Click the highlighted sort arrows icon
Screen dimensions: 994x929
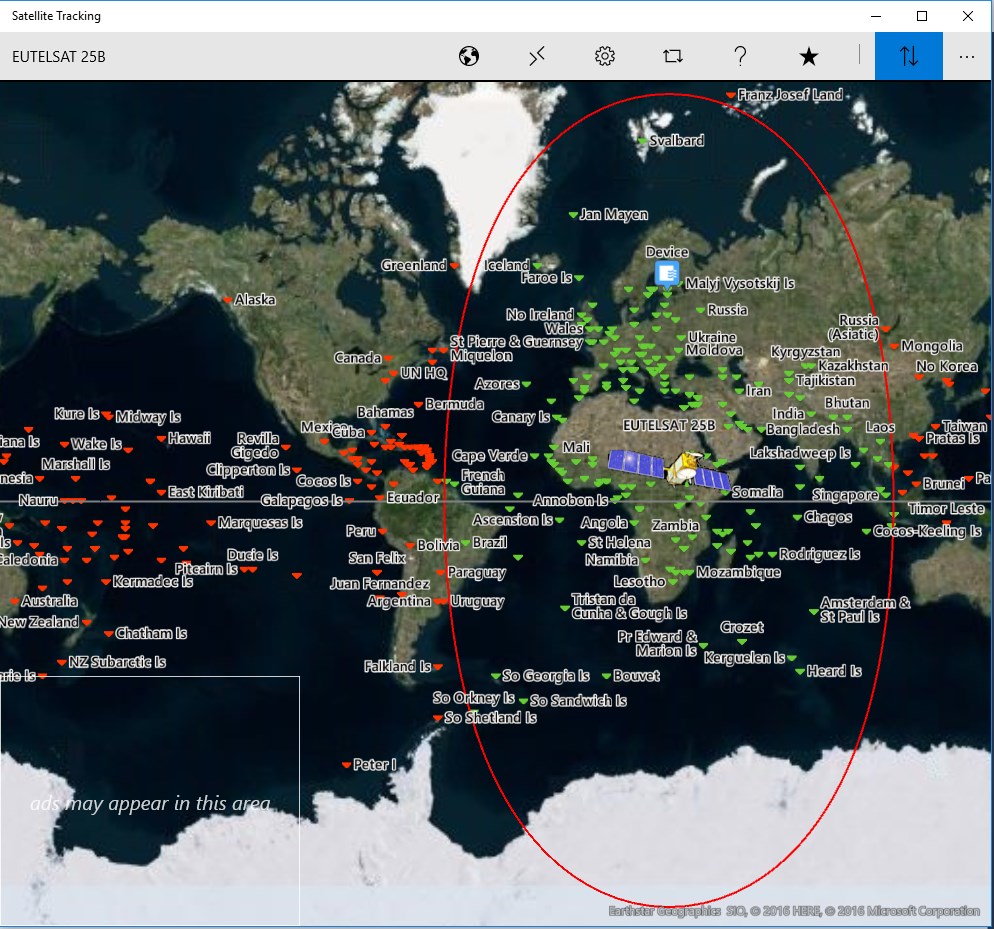(x=908, y=57)
